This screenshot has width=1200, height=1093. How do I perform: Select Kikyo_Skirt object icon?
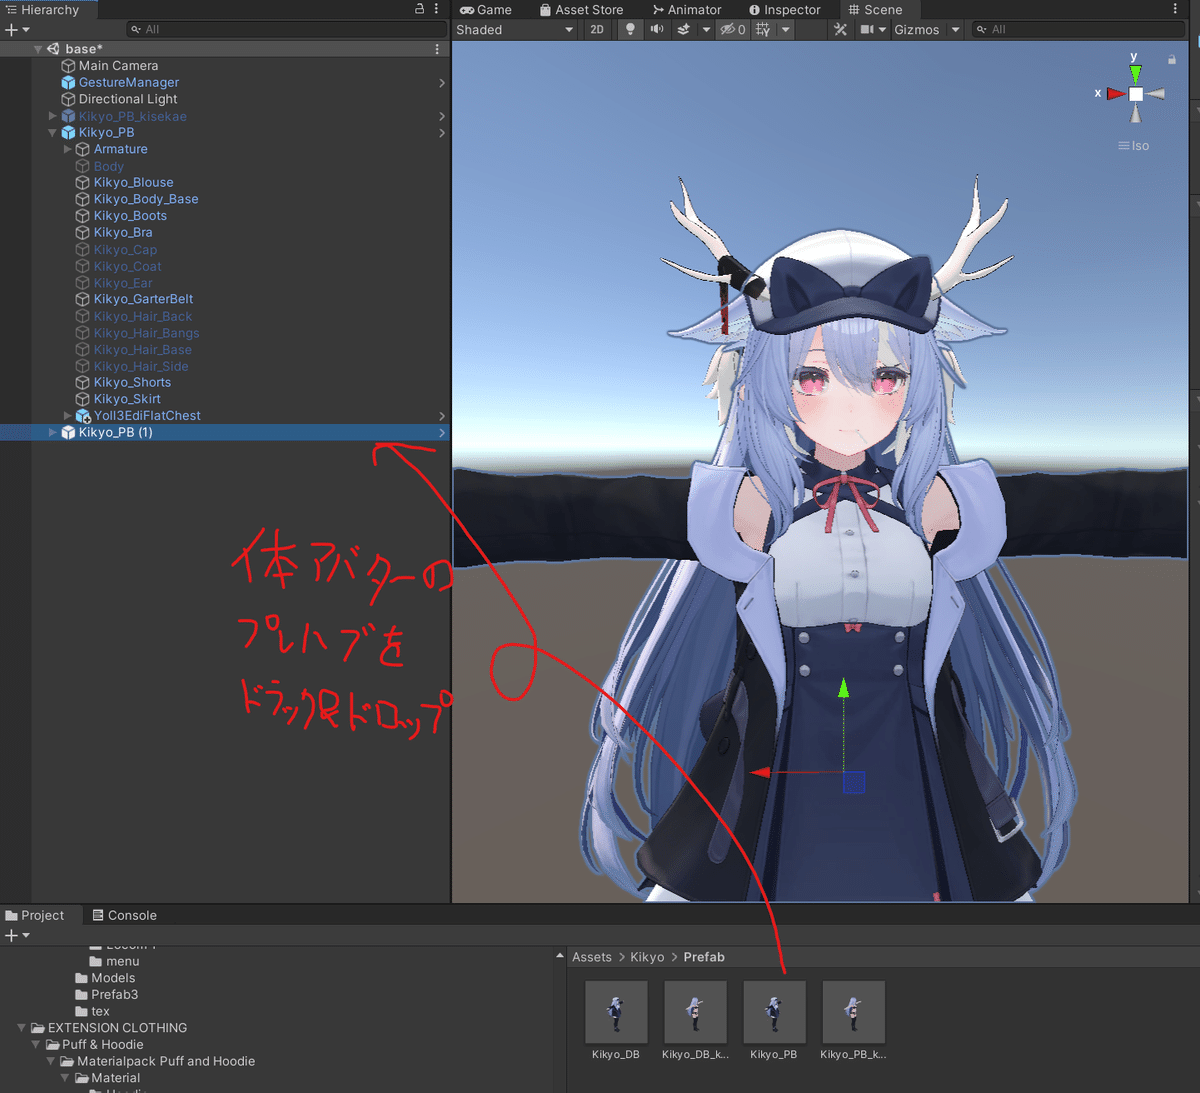[83, 399]
